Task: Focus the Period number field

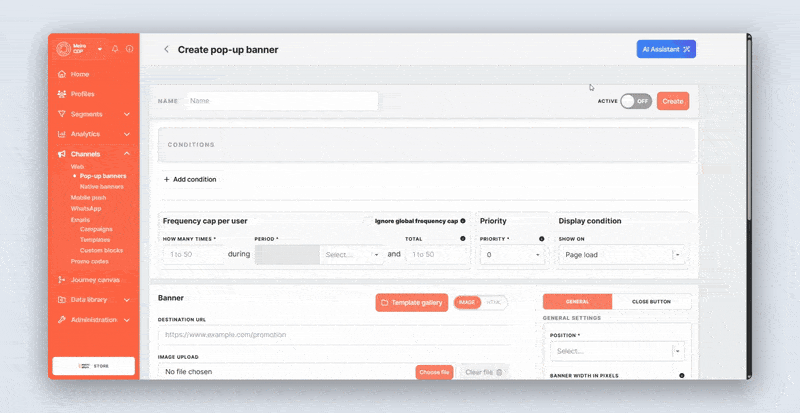Action: point(287,254)
